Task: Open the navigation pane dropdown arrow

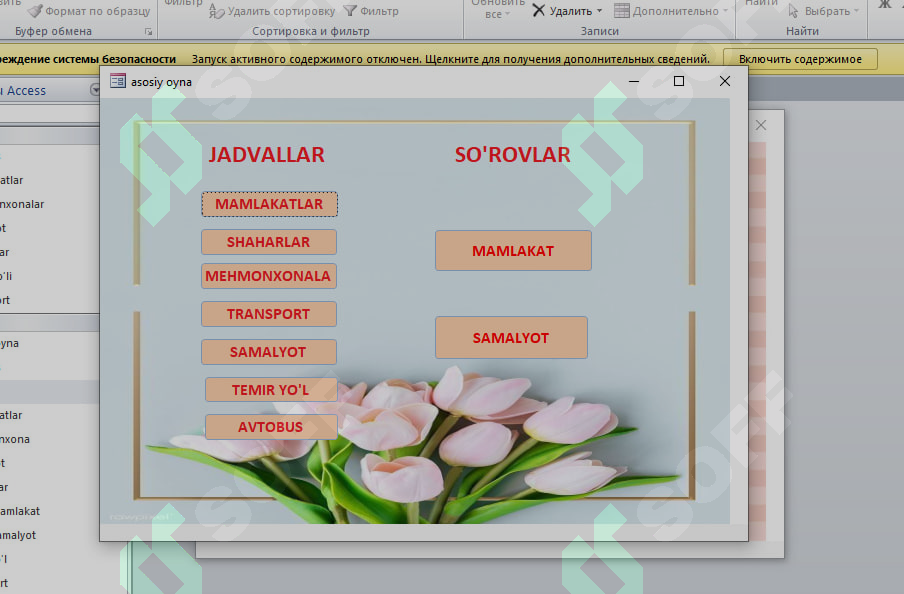Action: 95,90
